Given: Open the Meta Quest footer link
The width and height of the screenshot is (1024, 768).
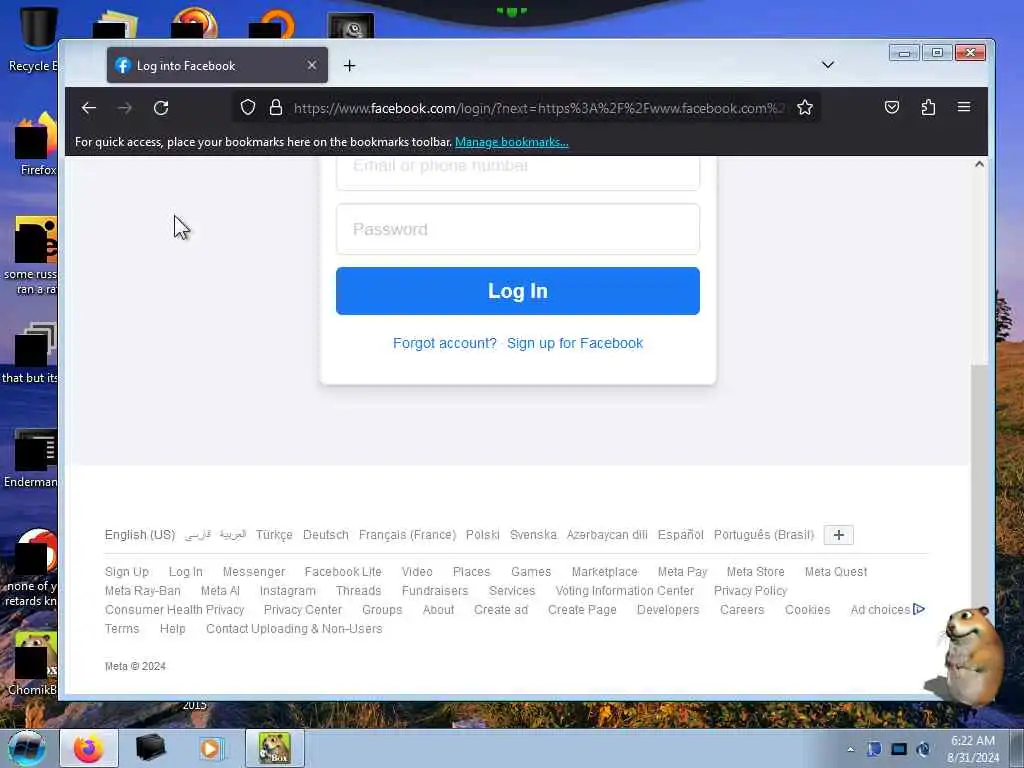Looking at the screenshot, I should (x=836, y=572).
